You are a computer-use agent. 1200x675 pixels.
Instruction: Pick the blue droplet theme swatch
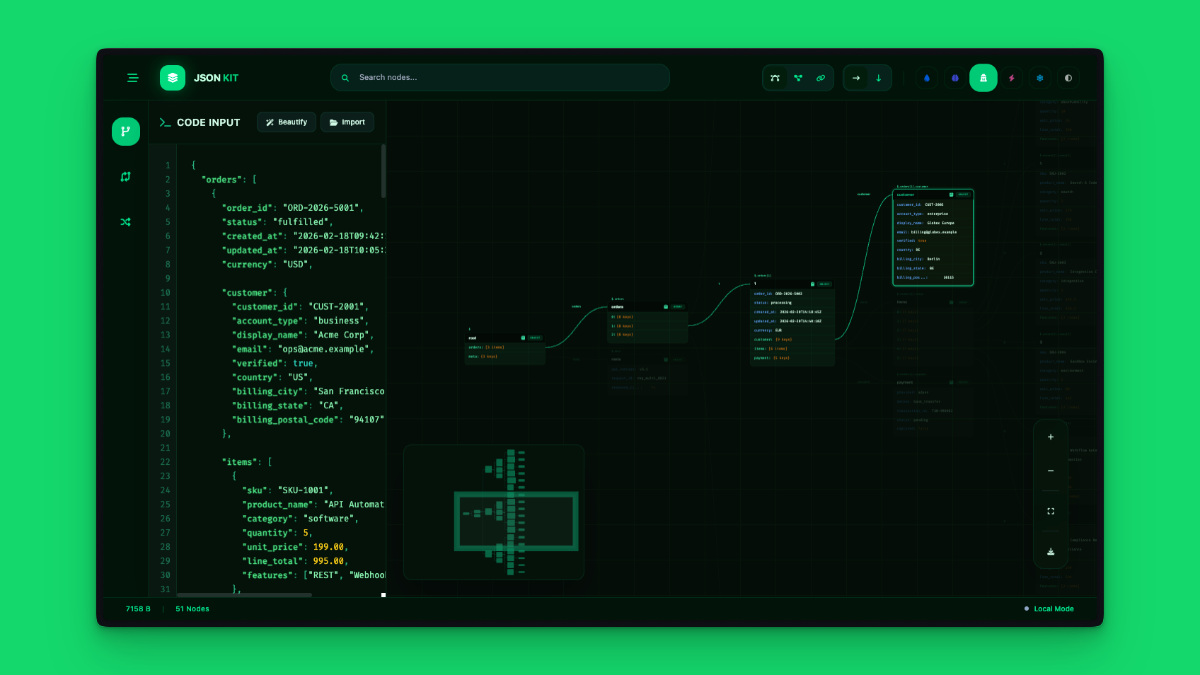tap(928, 77)
